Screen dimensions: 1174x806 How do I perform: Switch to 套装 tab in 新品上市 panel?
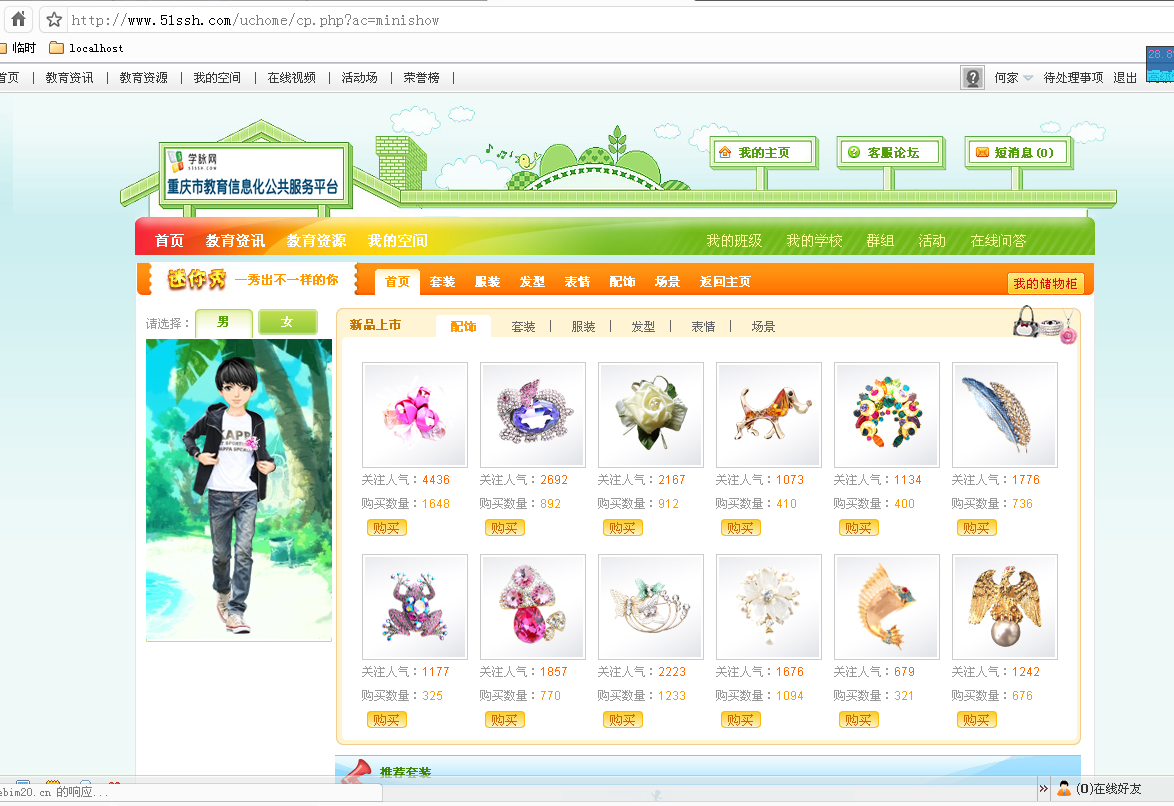pos(523,327)
